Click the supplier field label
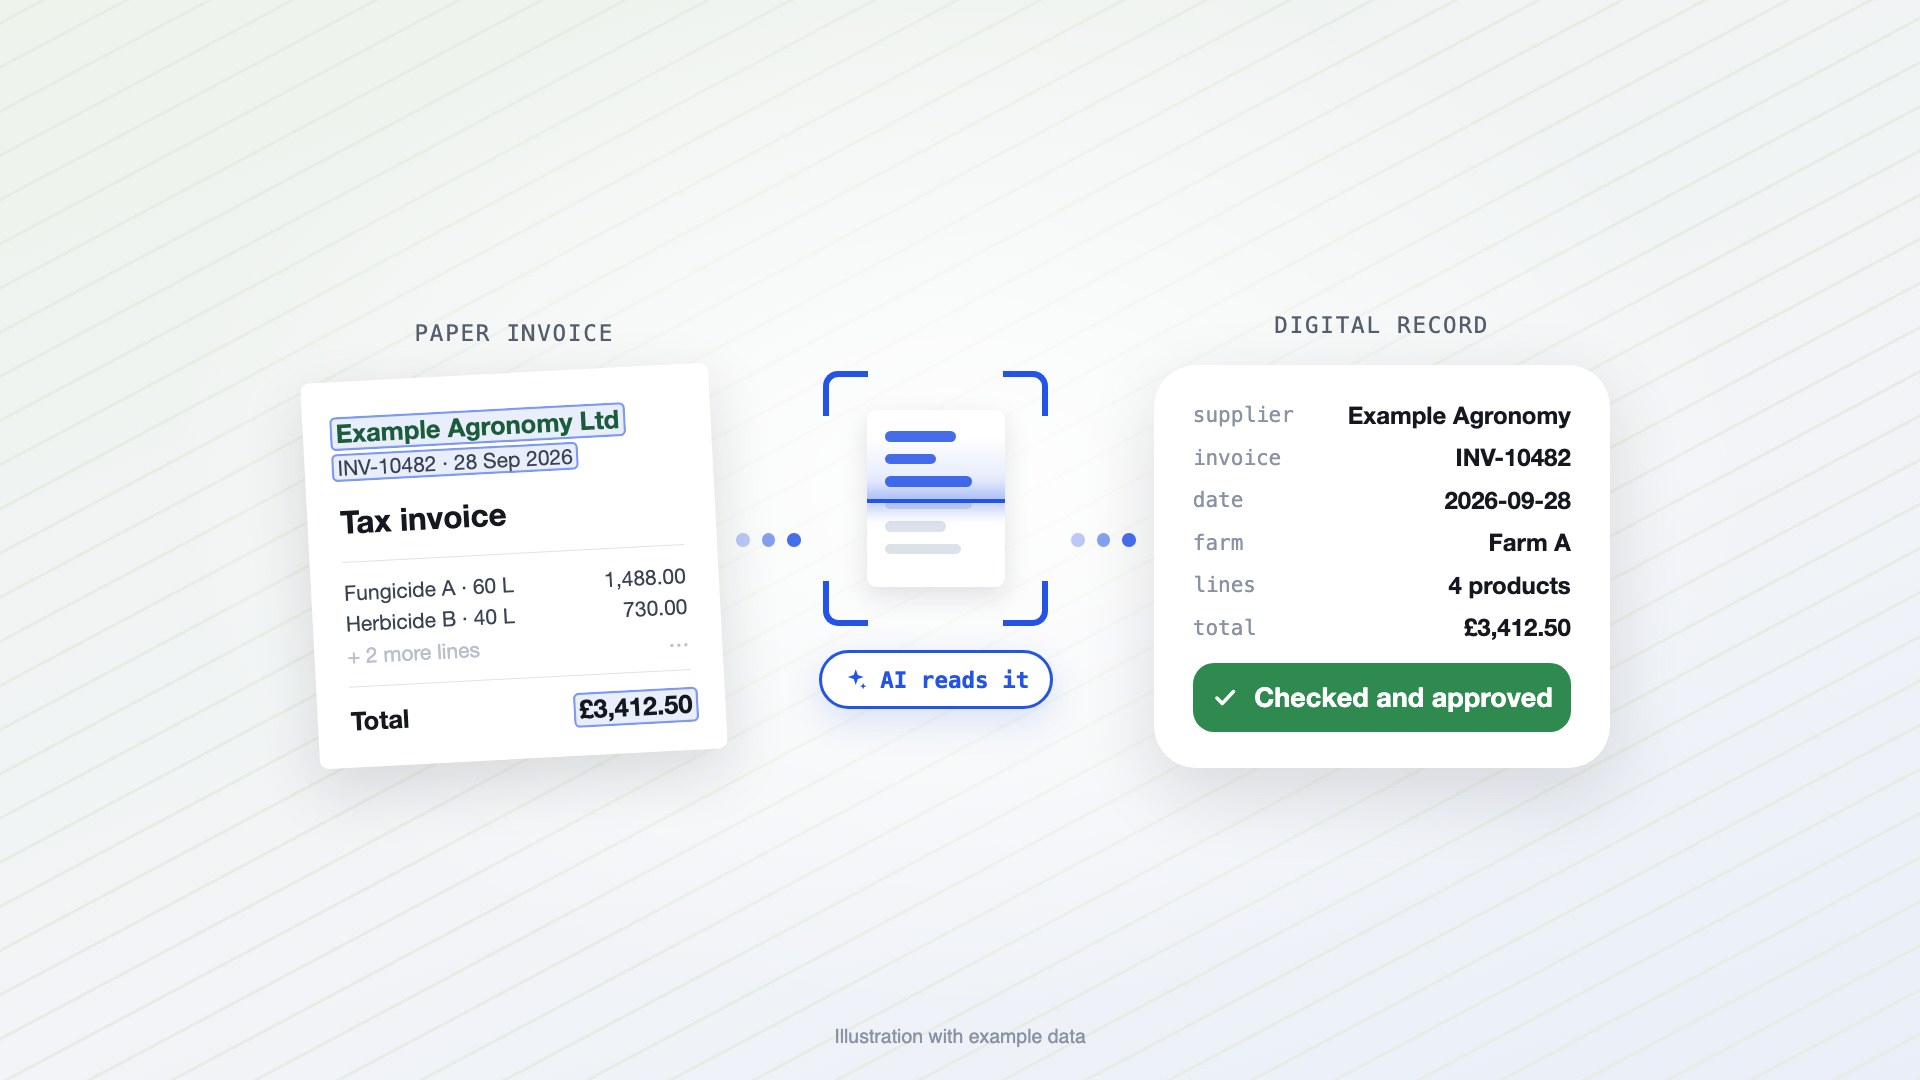This screenshot has width=1920, height=1080. coord(1243,415)
